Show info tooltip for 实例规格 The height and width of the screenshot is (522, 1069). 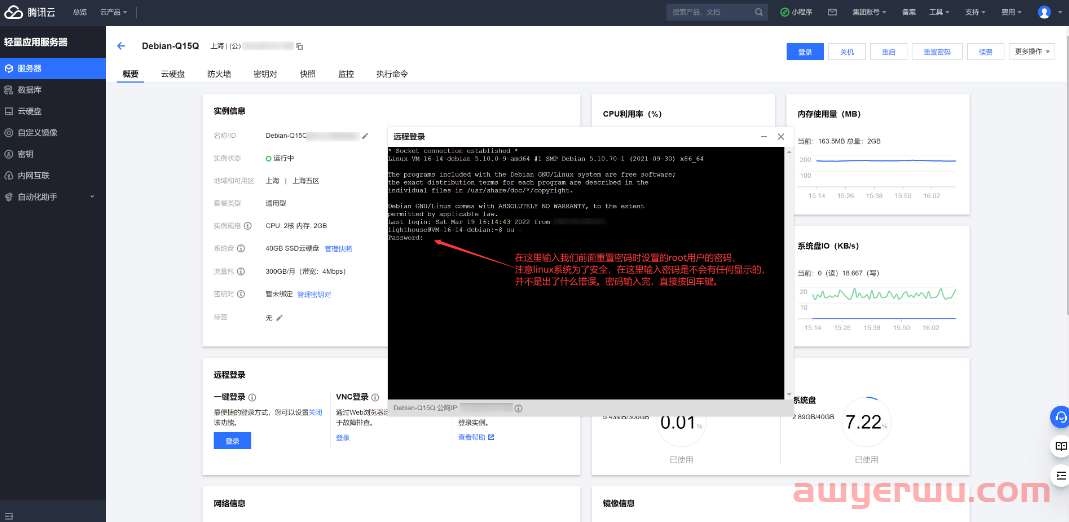coord(247,226)
